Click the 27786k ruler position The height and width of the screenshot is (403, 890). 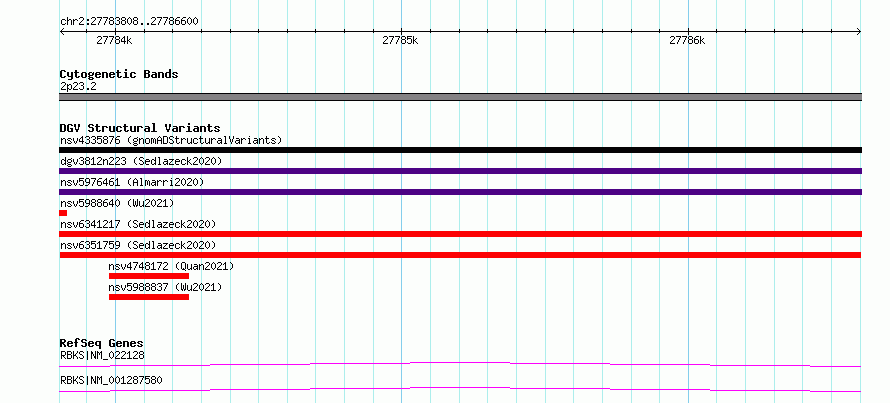687,41
